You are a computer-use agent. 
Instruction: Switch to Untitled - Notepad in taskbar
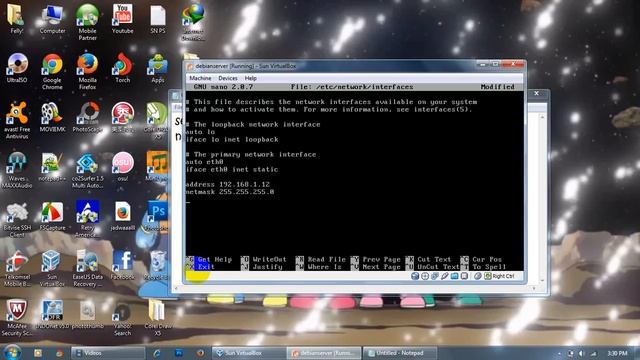click(400, 353)
